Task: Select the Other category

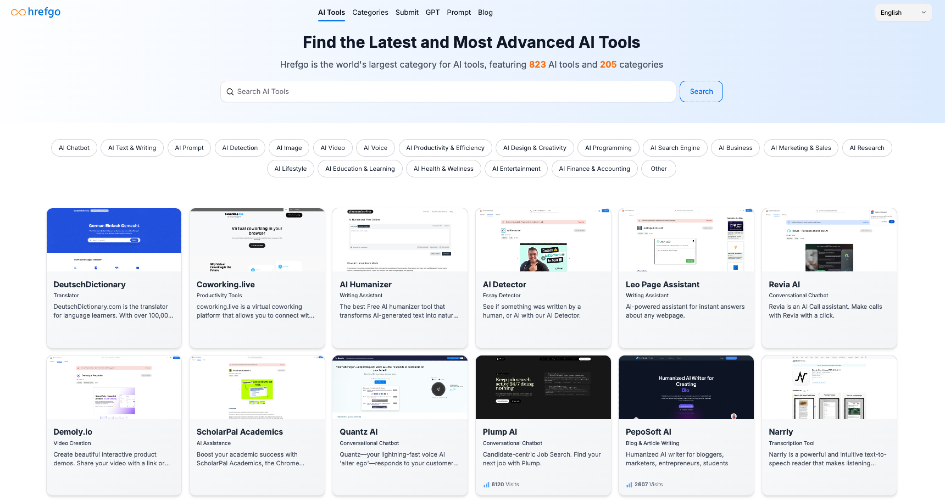Action: [x=659, y=169]
